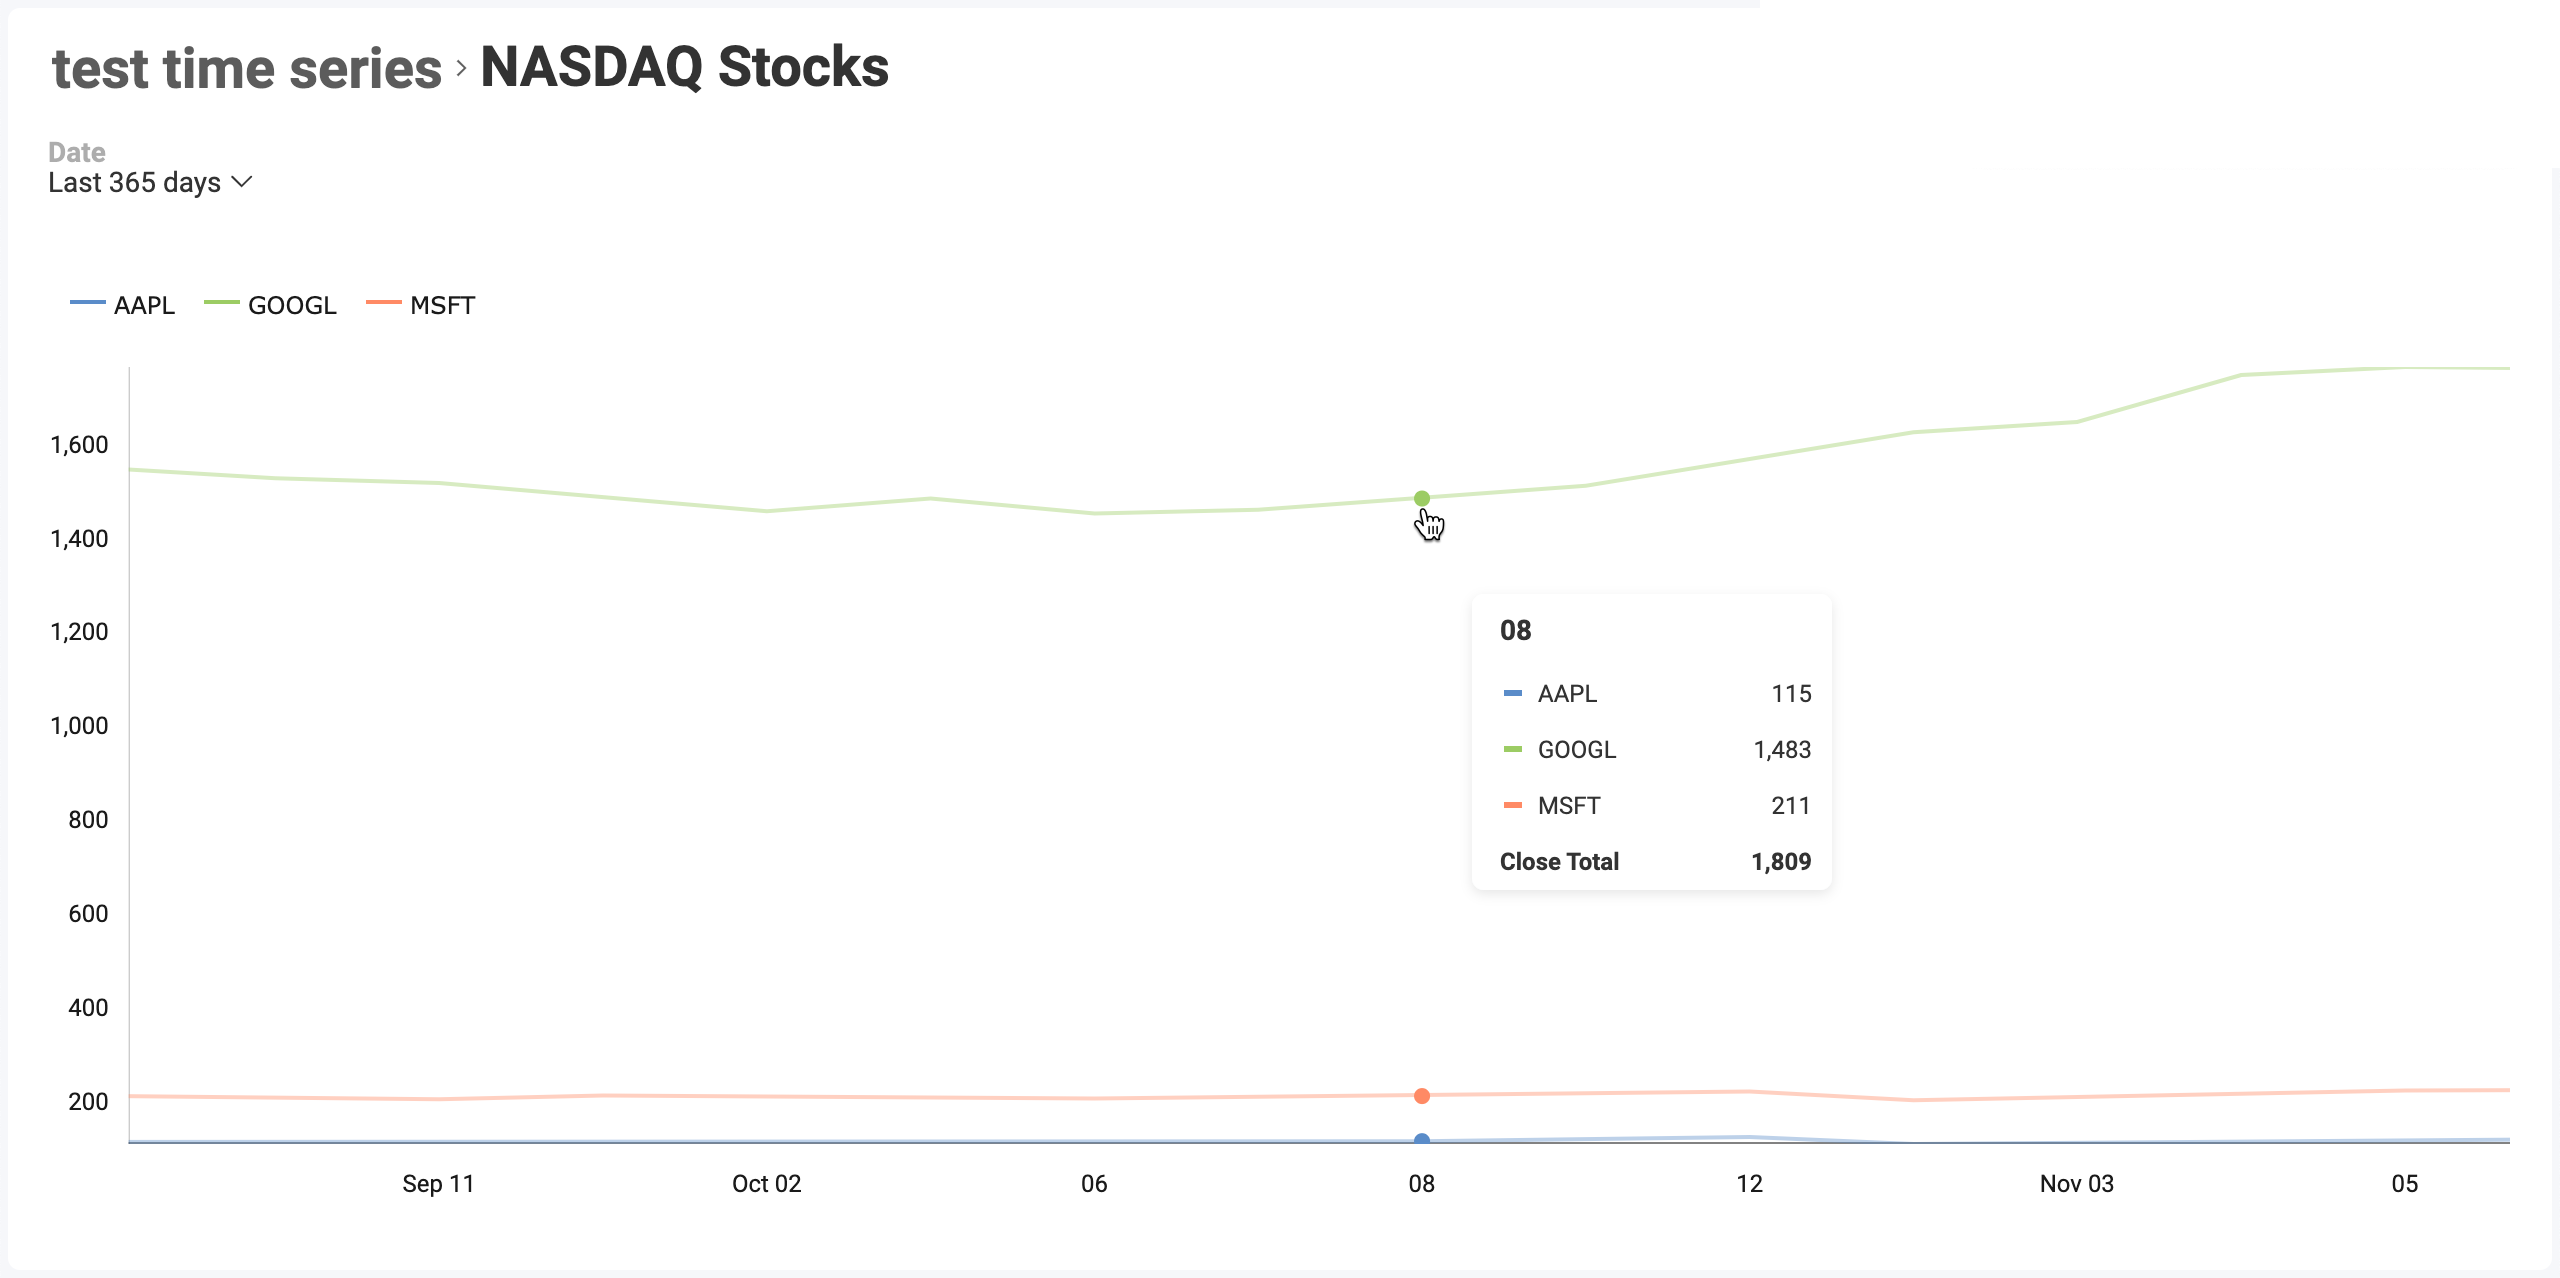This screenshot has height=1278, width=2560.
Task: Click the green GOOGL data point on 08
Action: click(1422, 498)
